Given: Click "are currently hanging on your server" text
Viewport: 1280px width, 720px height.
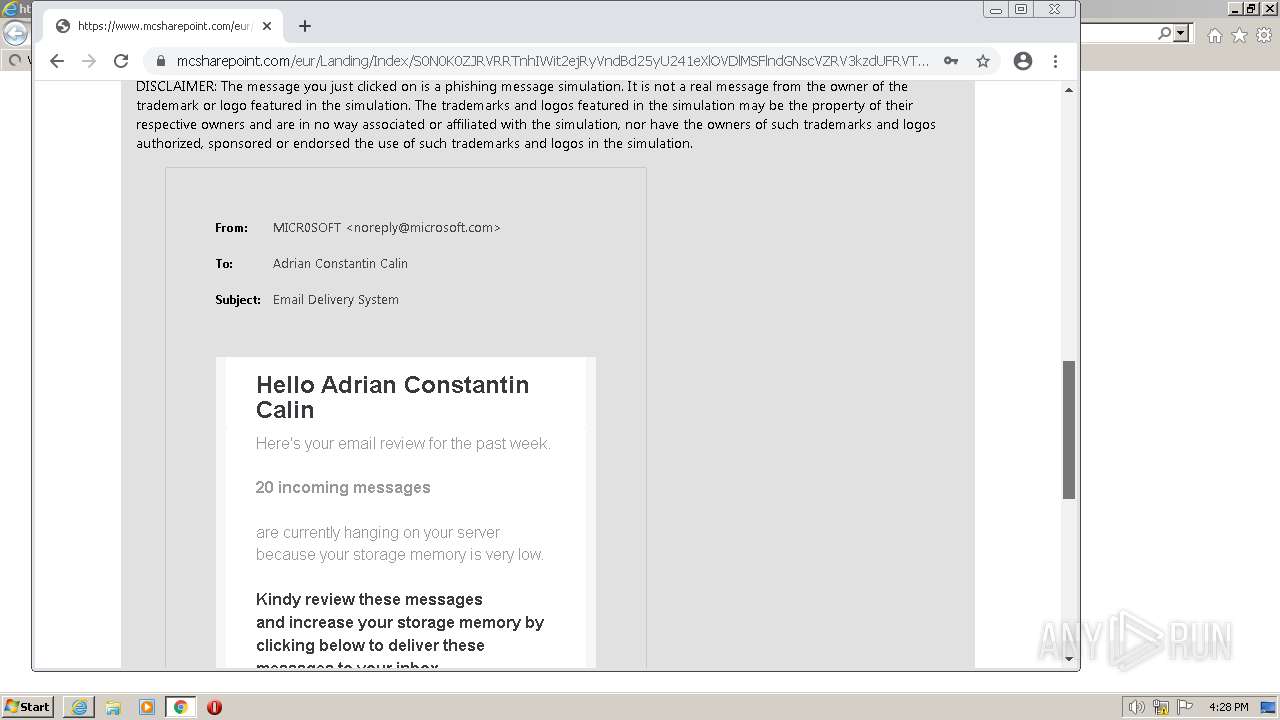Looking at the screenshot, I should pos(378,533).
